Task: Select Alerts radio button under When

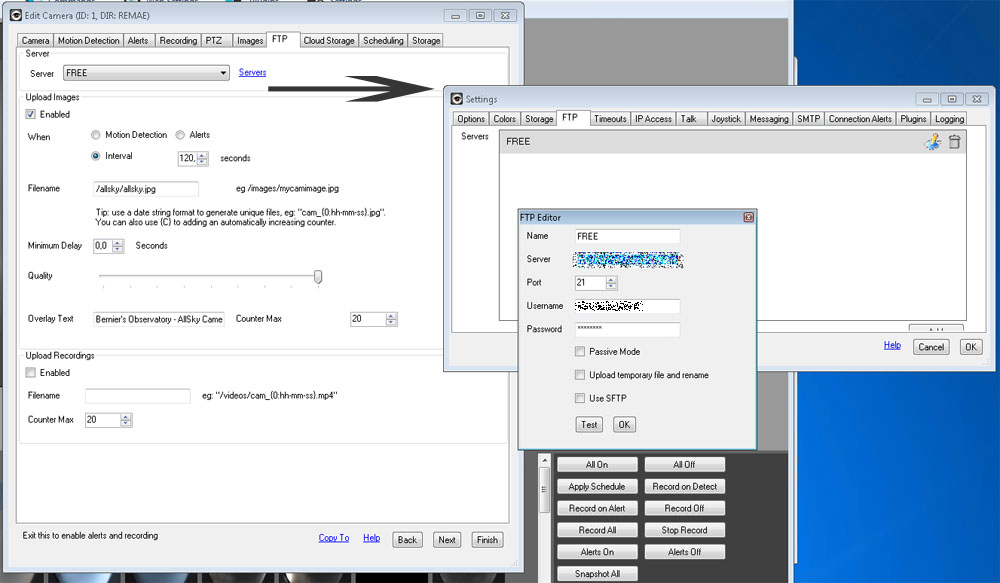Action: (180, 135)
